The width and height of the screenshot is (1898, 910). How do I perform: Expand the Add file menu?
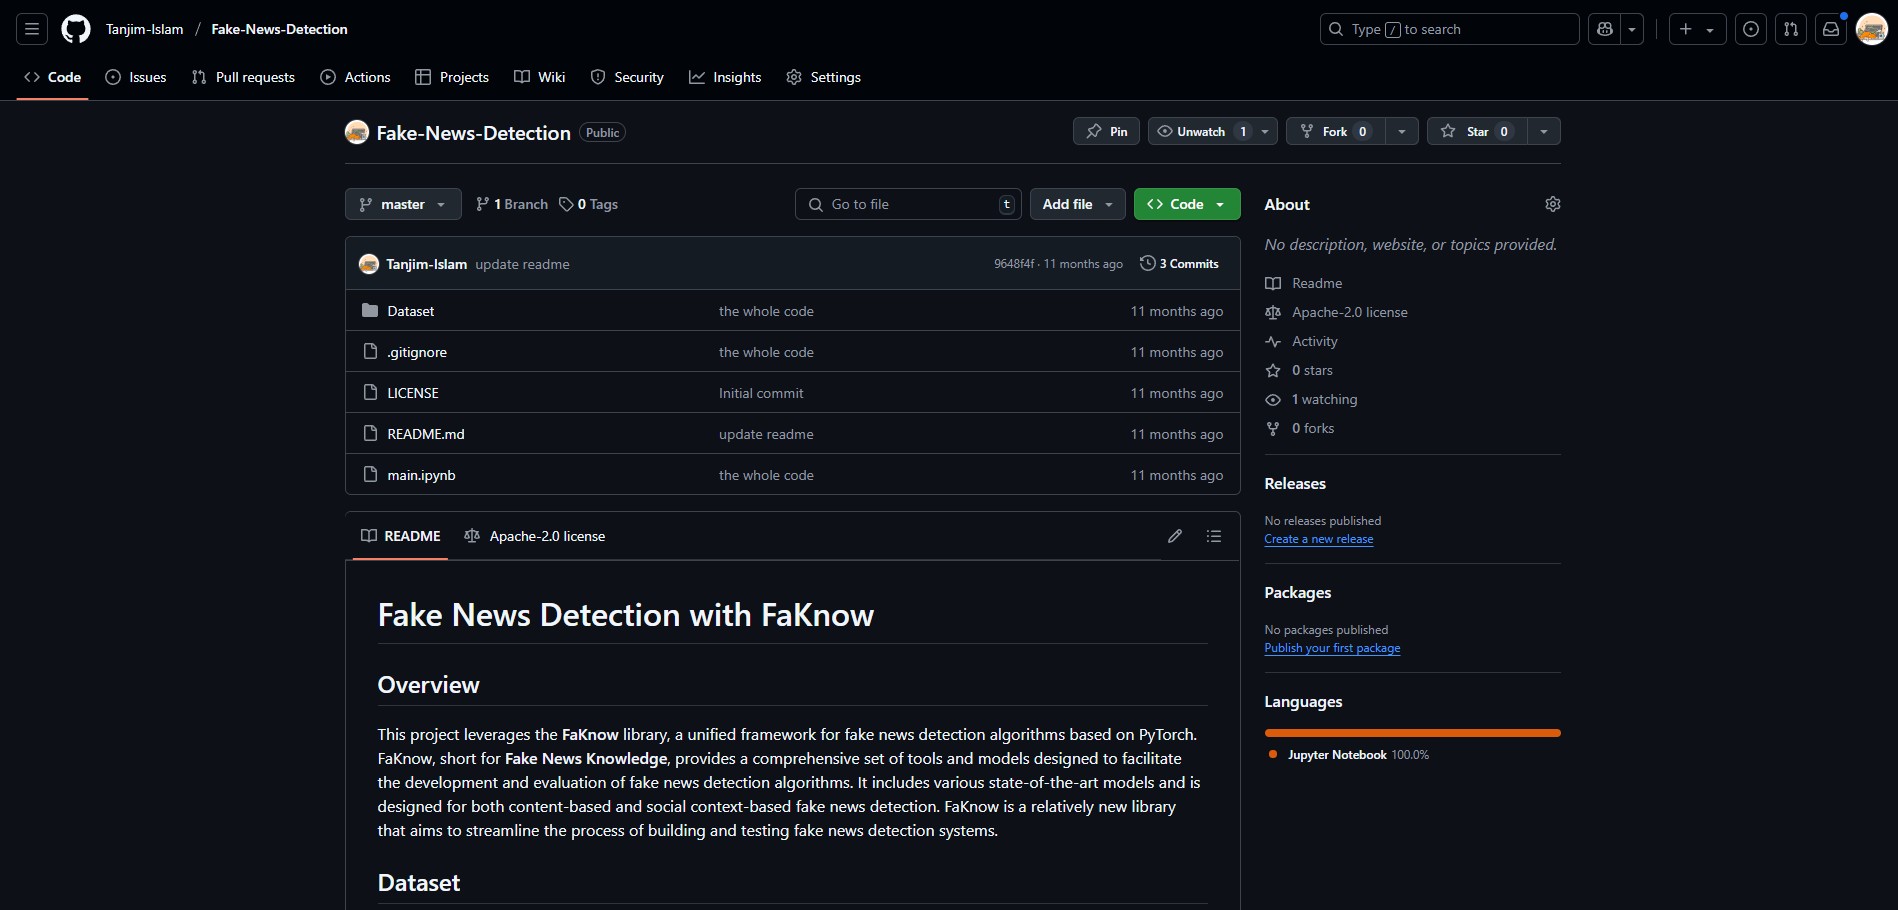(1077, 204)
